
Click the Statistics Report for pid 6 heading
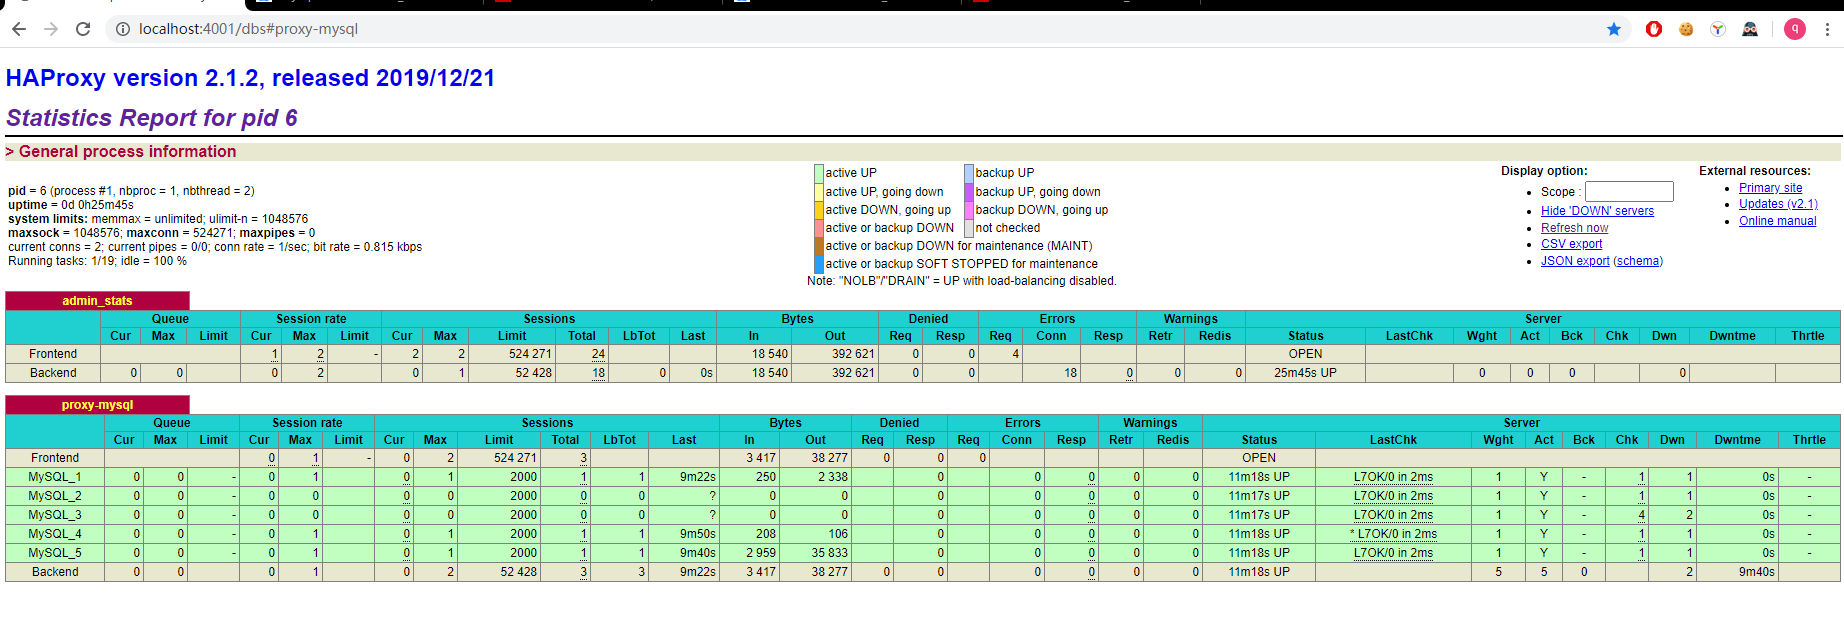coord(152,118)
